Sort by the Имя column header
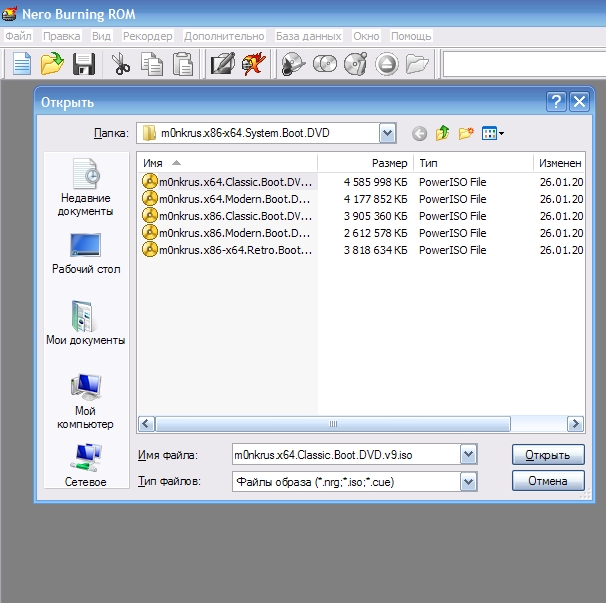 click(228, 163)
